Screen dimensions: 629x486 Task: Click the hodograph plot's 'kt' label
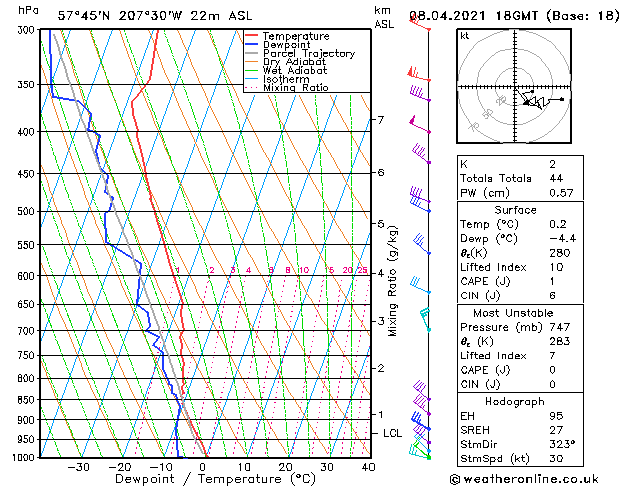click(465, 36)
